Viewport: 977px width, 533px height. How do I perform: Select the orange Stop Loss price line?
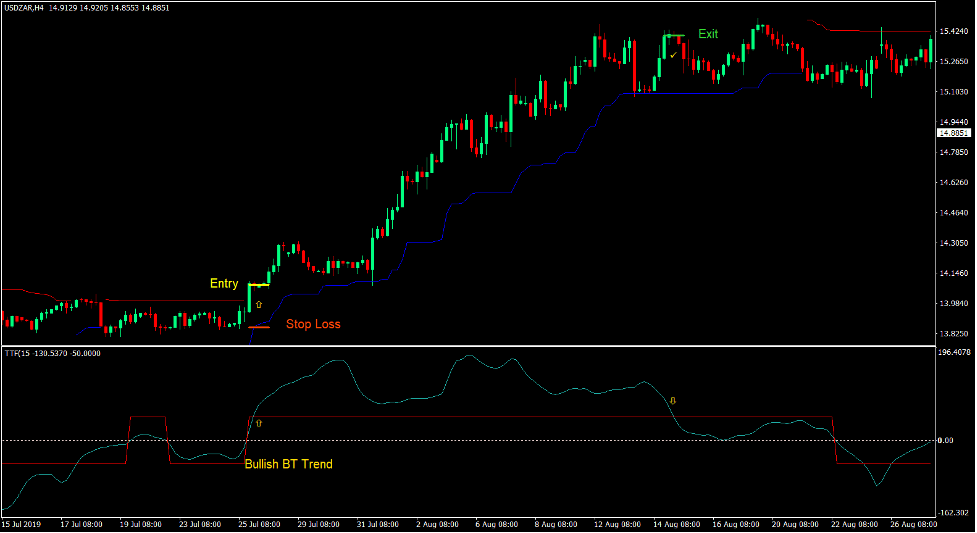(x=259, y=327)
